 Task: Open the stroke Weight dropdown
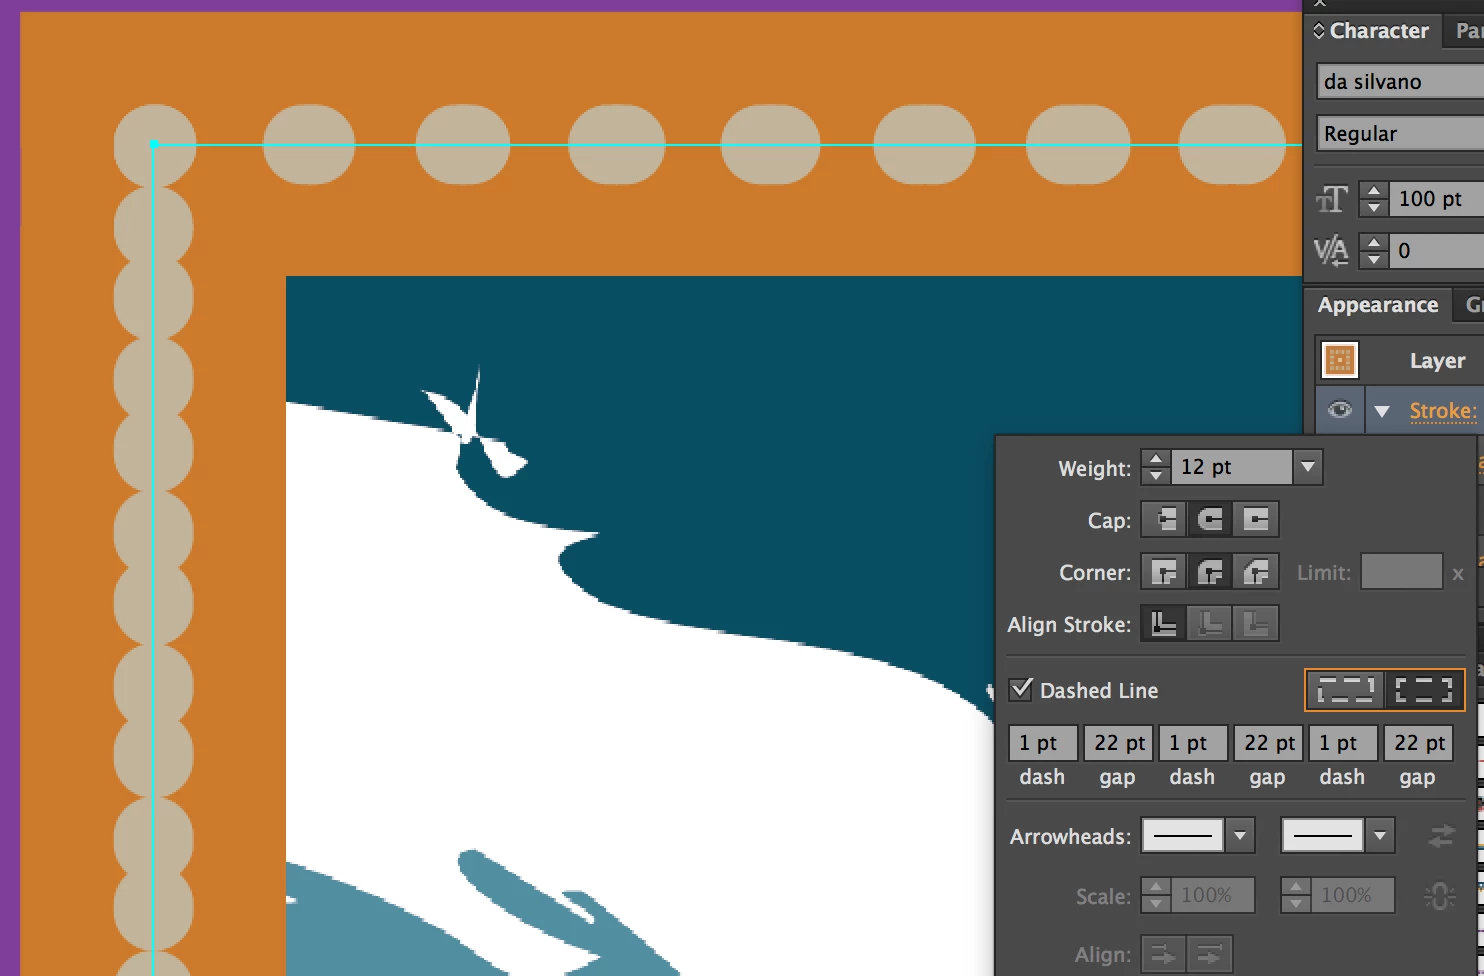(1308, 467)
